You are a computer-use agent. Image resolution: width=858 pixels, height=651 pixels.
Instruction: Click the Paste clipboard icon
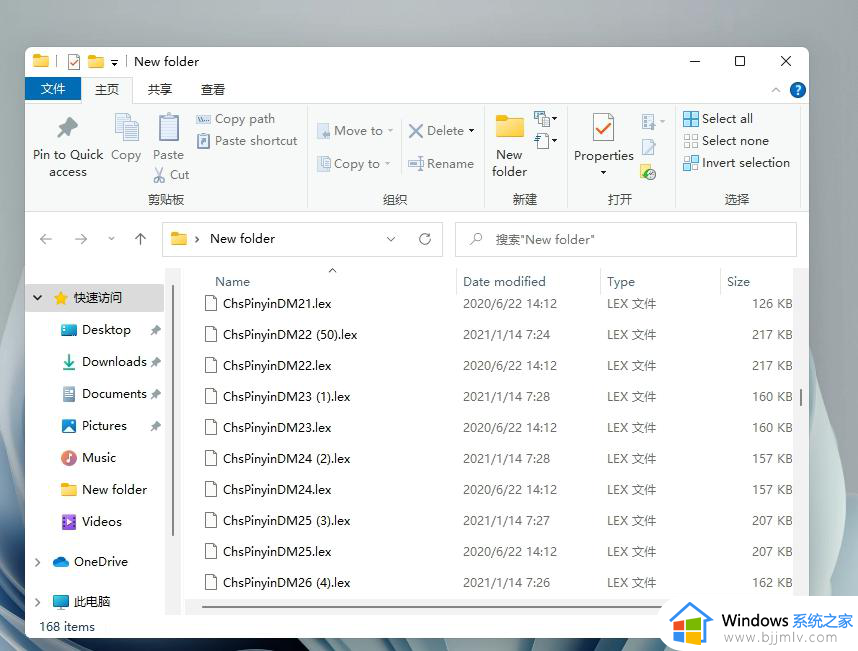coord(168,127)
